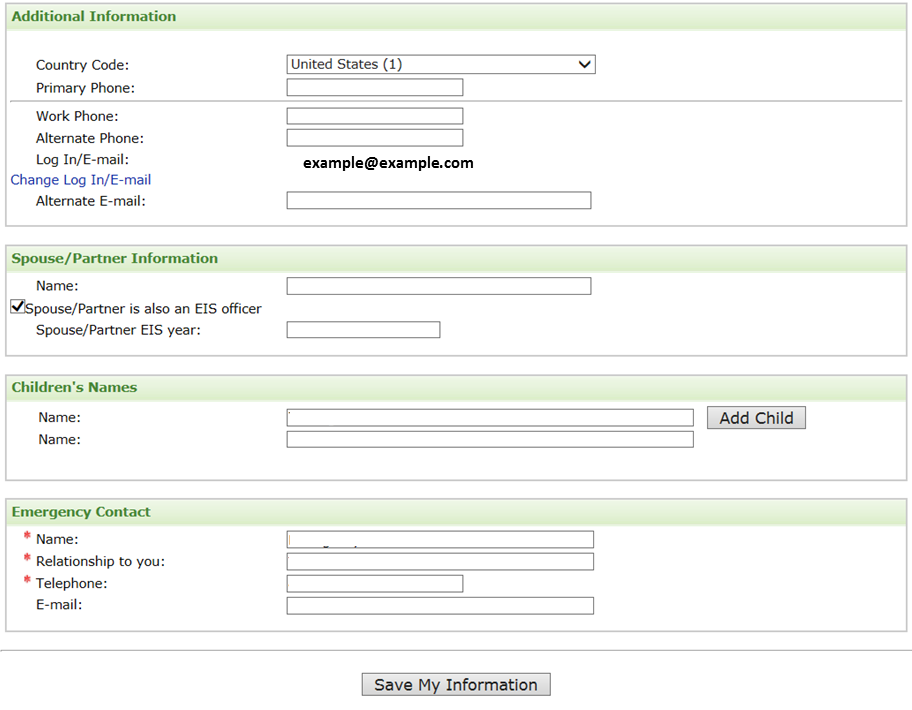Click the Log In/E-mail label
912x710 pixels.
(x=83, y=159)
